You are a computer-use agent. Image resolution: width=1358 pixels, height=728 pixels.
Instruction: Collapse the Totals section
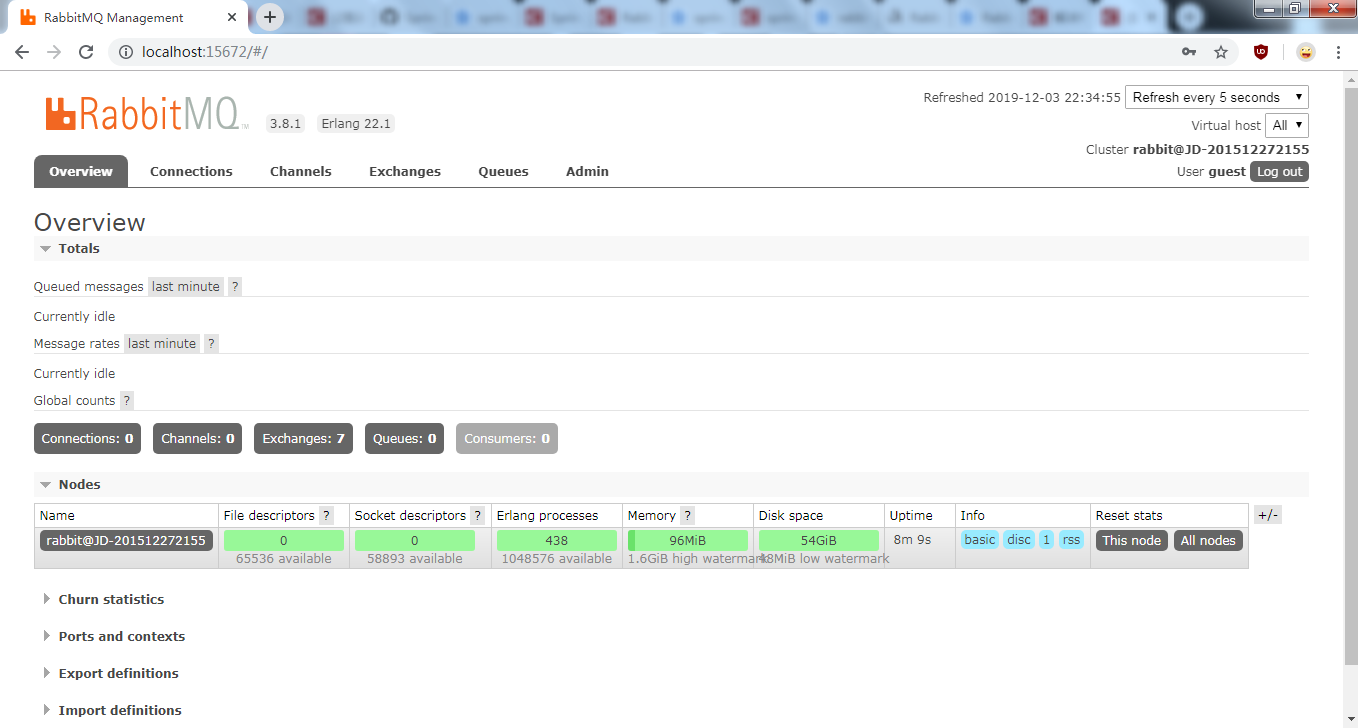(x=45, y=248)
